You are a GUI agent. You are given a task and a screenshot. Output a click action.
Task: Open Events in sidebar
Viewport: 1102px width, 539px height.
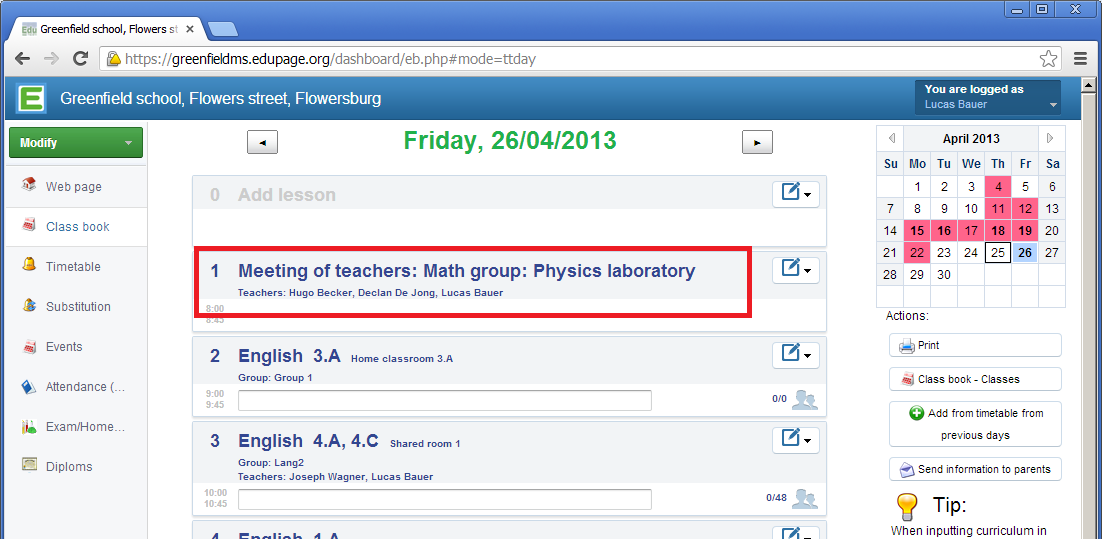[76, 347]
